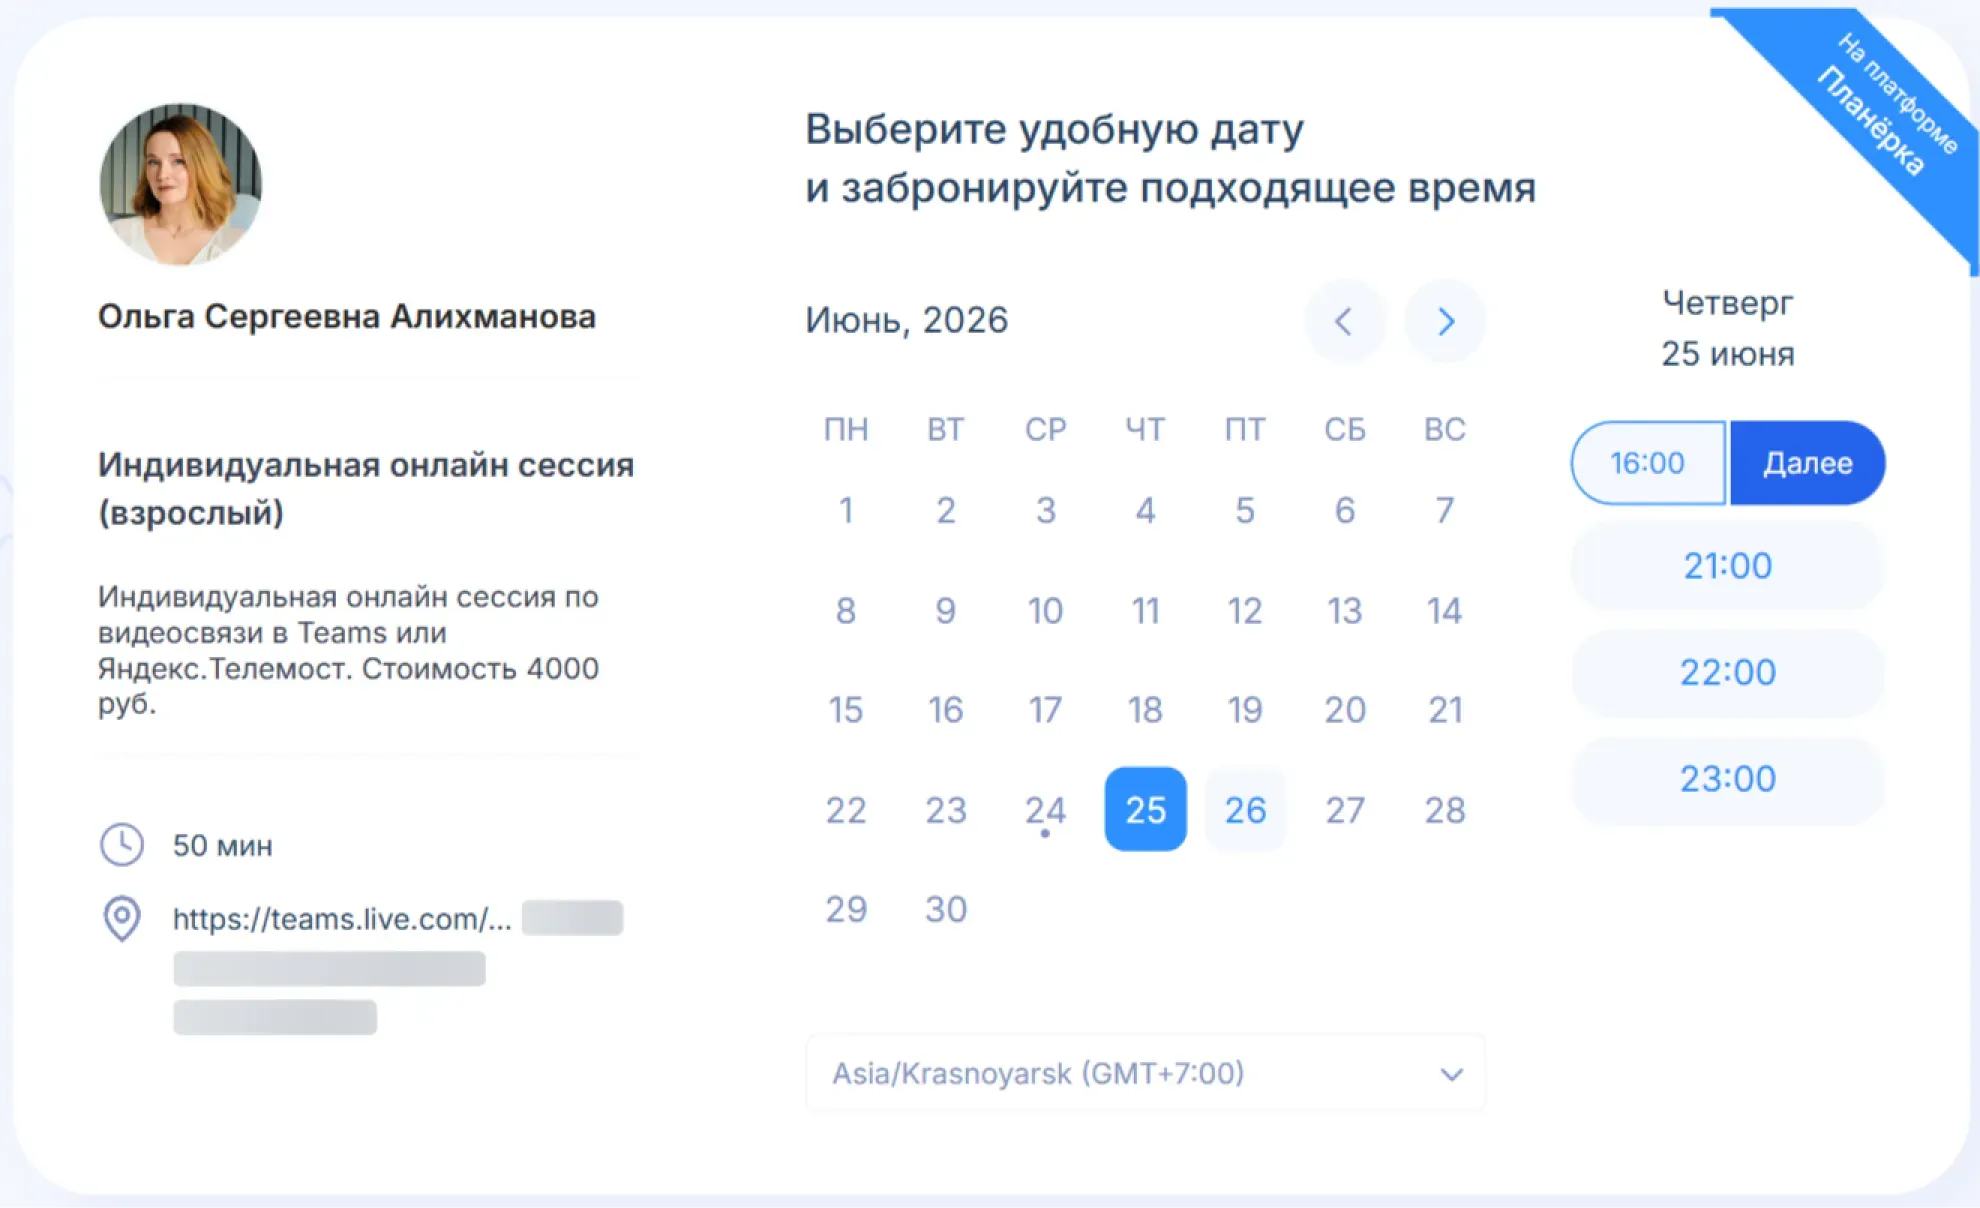Viewport: 1980px width, 1208px height.
Task: Click date 21 in June calendar
Action: click(1445, 710)
